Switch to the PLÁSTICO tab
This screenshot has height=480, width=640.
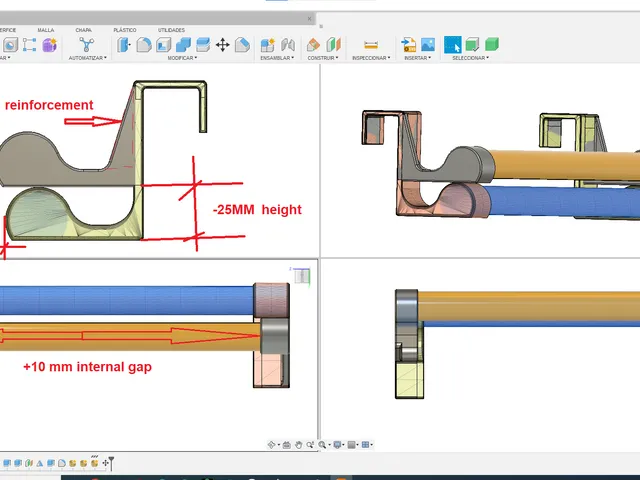tap(125, 30)
